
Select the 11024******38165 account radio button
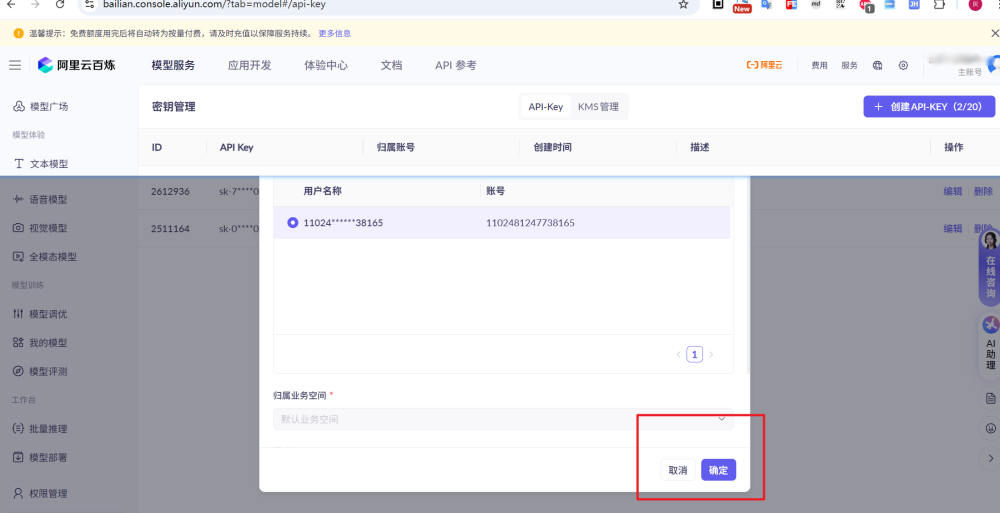[x=293, y=222]
